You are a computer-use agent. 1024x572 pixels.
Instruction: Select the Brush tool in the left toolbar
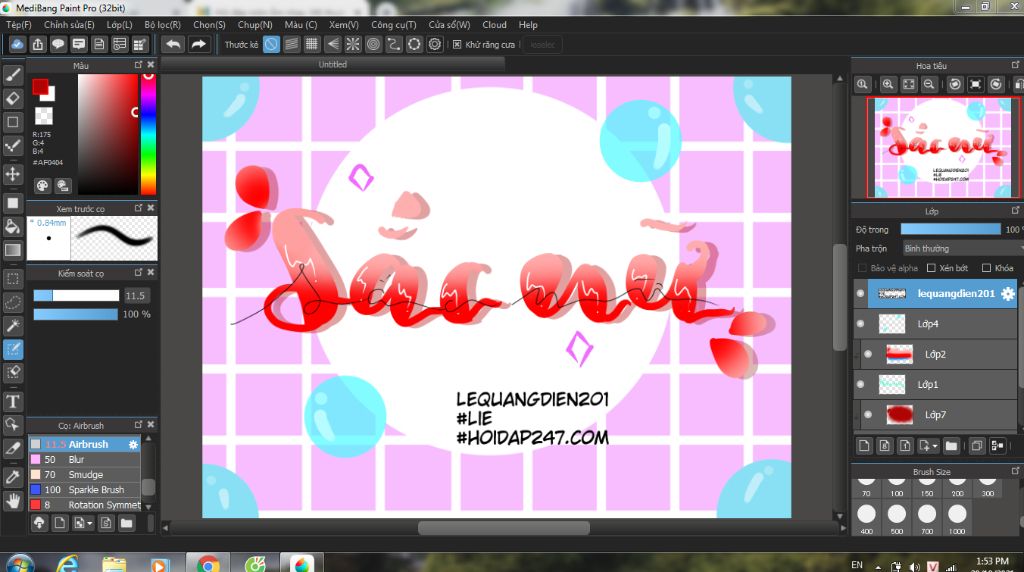coord(12,75)
